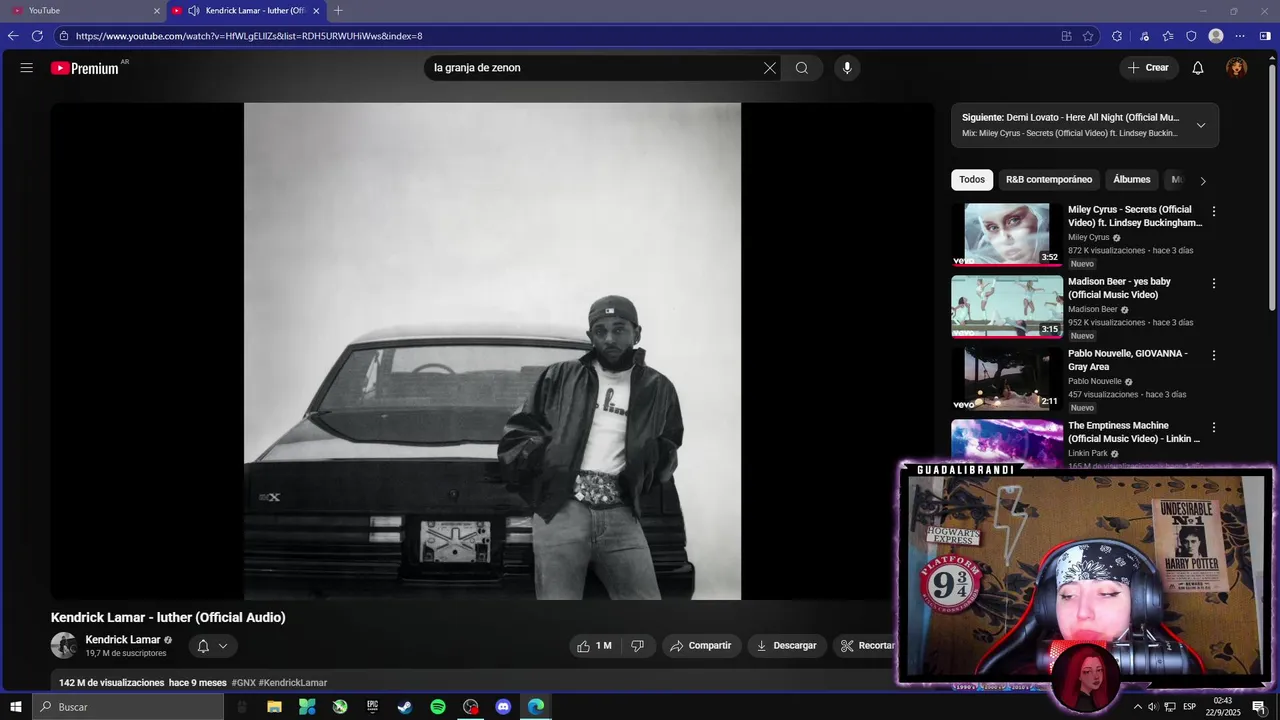Open the account avatar menu
Image resolution: width=1280 pixels, height=720 pixels.
tap(1237, 68)
